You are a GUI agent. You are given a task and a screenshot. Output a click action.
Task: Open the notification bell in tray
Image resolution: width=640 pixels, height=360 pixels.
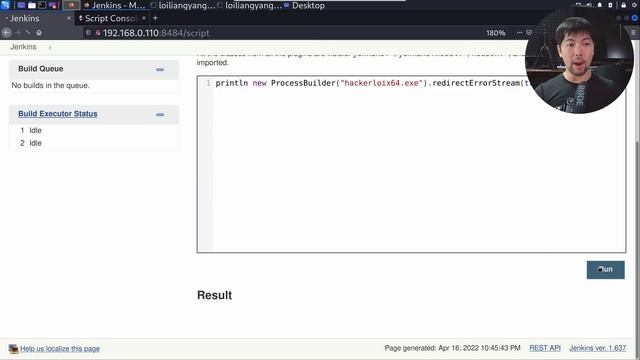(600, 5)
